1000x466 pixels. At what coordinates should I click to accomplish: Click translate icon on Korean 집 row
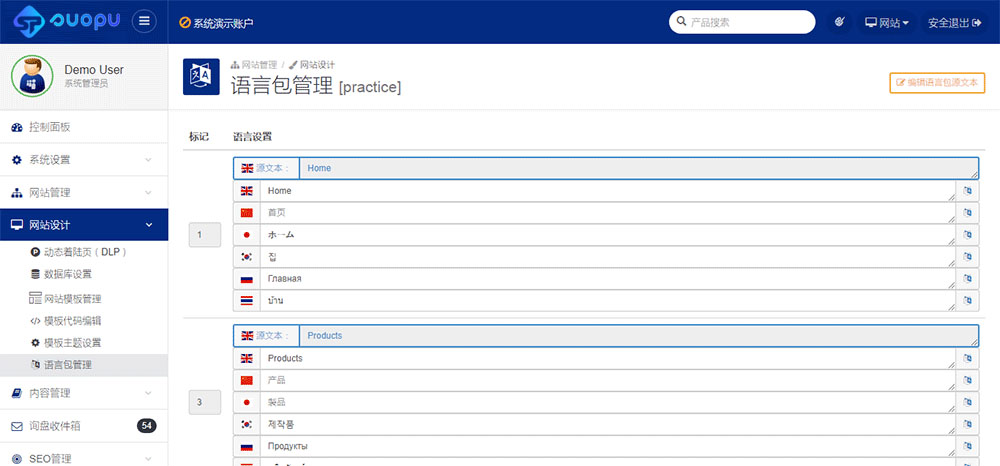(967, 257)
